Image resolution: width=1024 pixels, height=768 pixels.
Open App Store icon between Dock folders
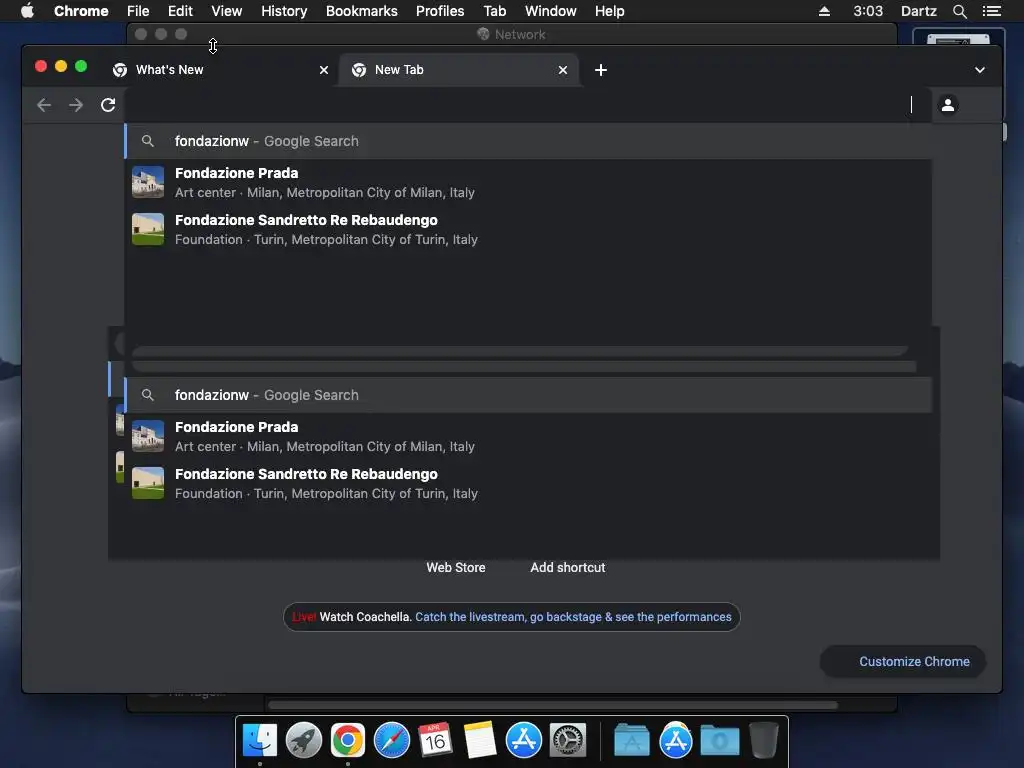click(x=676, y=741)
